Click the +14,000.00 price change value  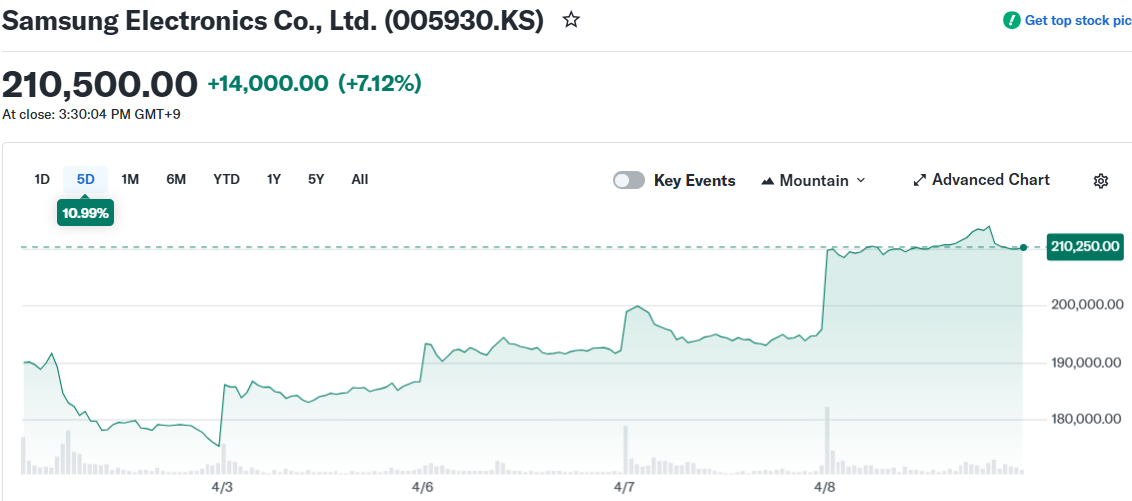click(x=268, y=84)
